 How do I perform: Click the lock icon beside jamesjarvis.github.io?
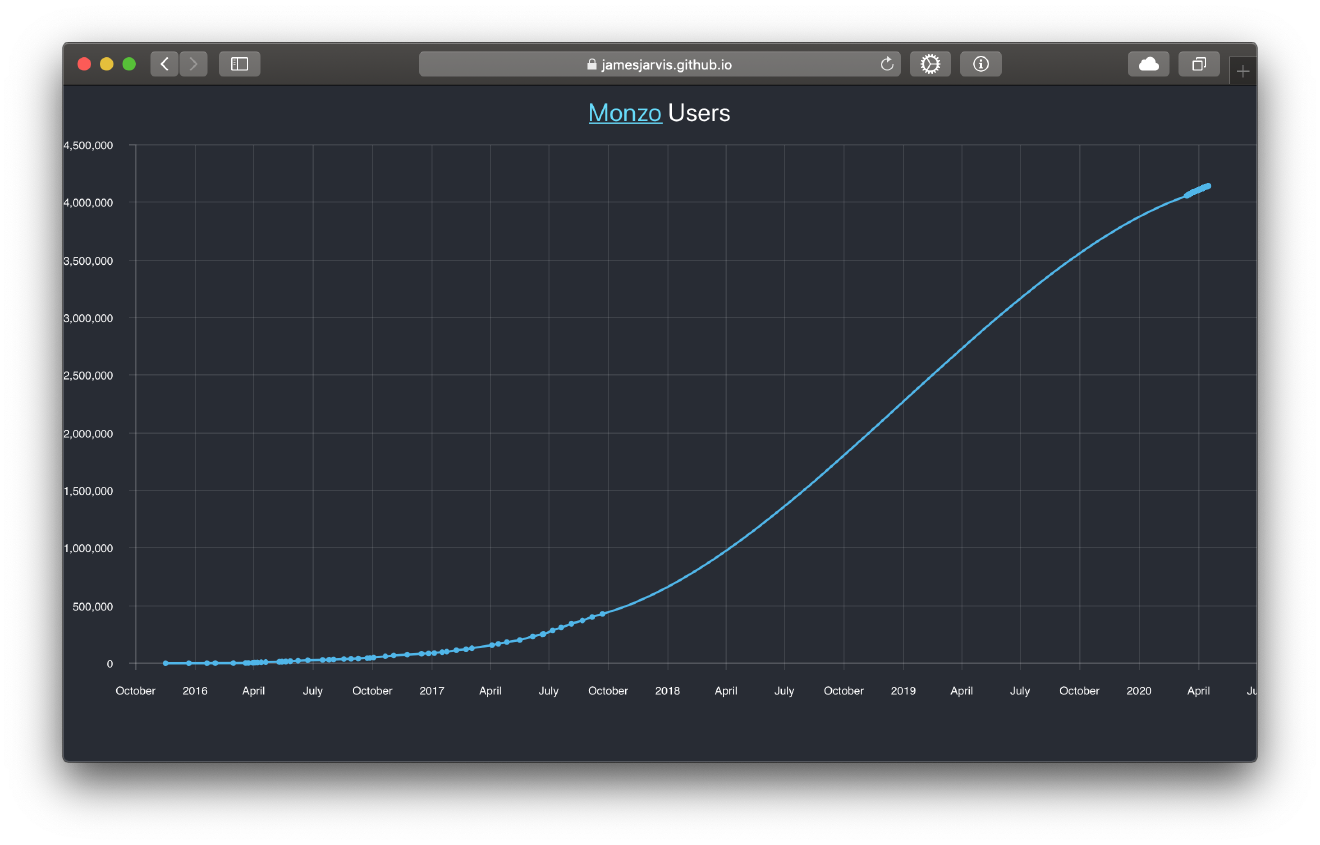click(x=592, y=64)
